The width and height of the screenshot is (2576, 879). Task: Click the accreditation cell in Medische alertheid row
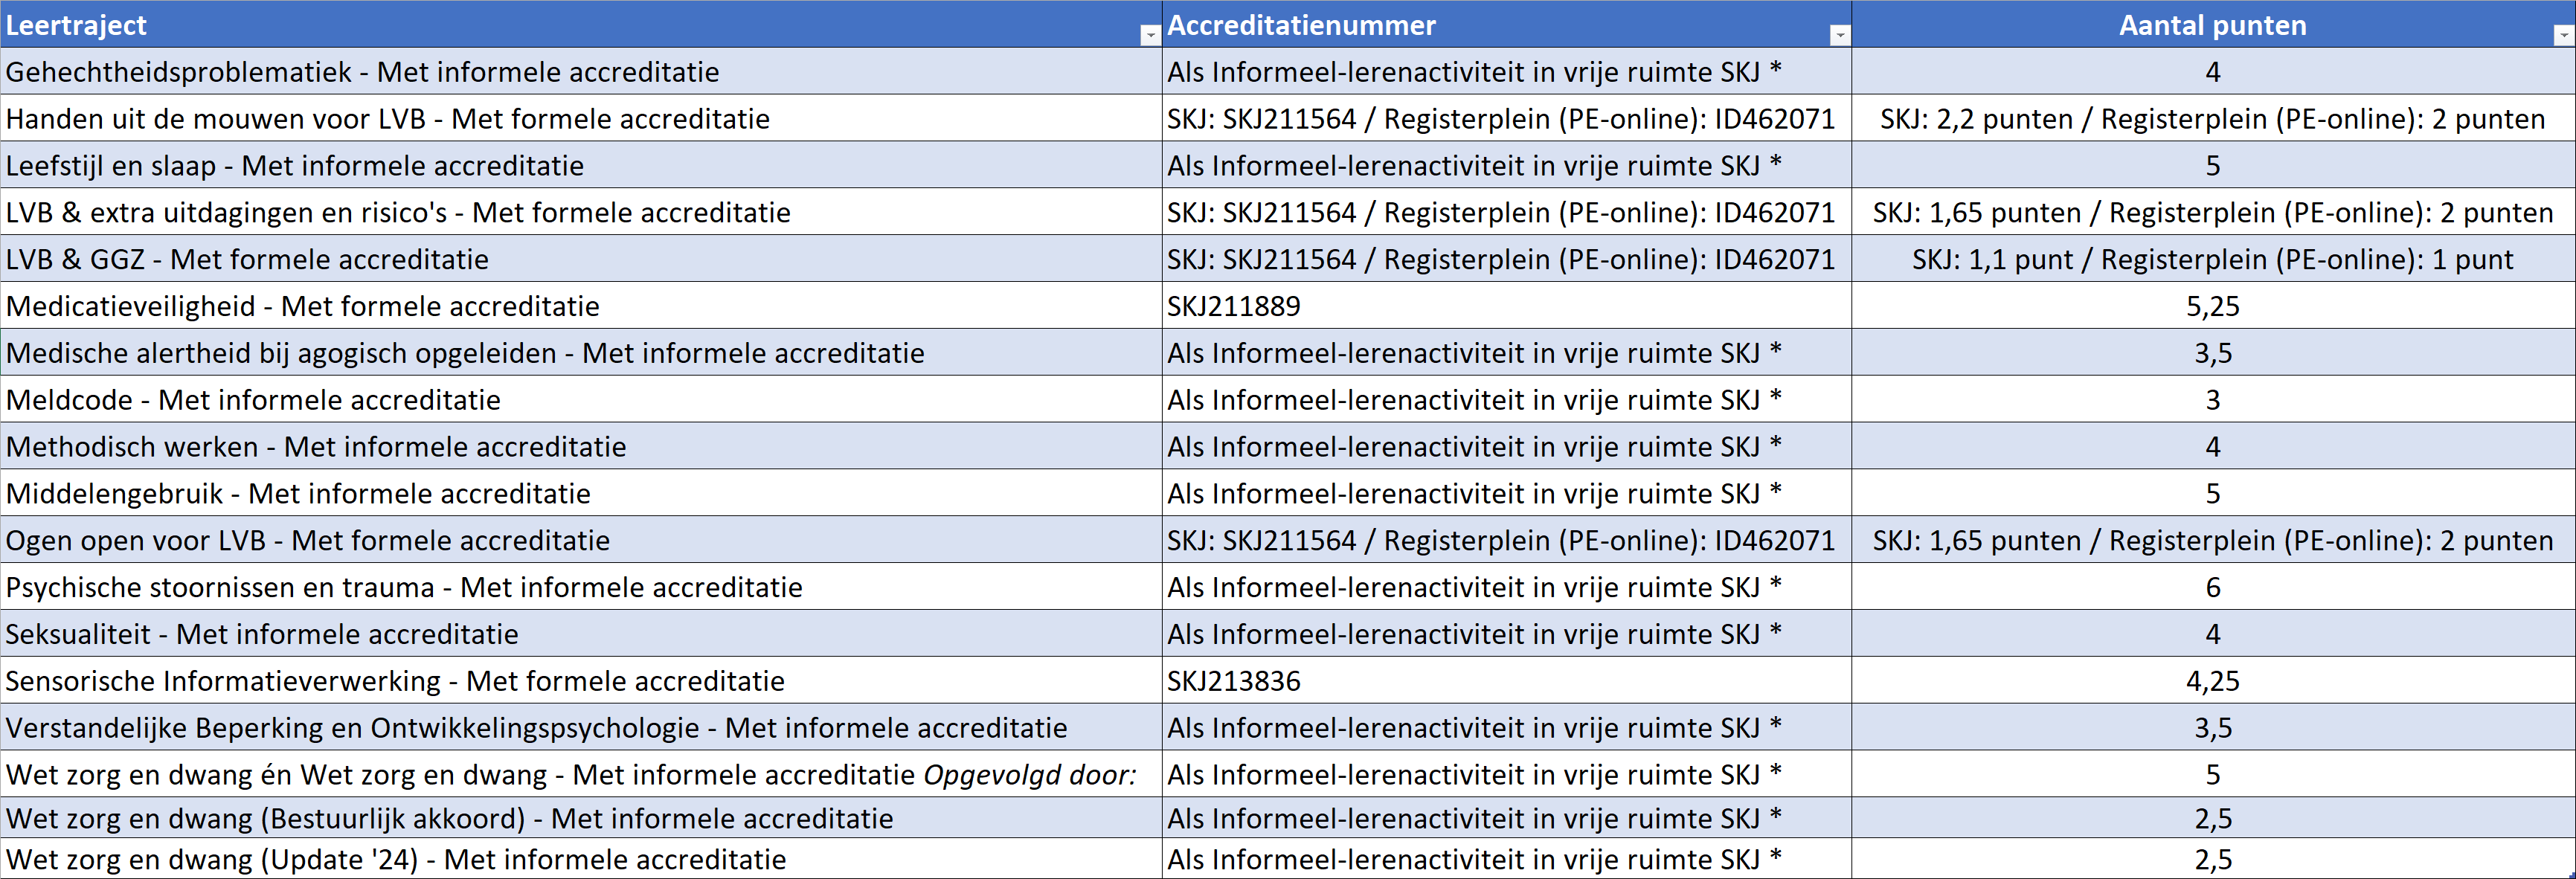click(x=1507, y=353)
